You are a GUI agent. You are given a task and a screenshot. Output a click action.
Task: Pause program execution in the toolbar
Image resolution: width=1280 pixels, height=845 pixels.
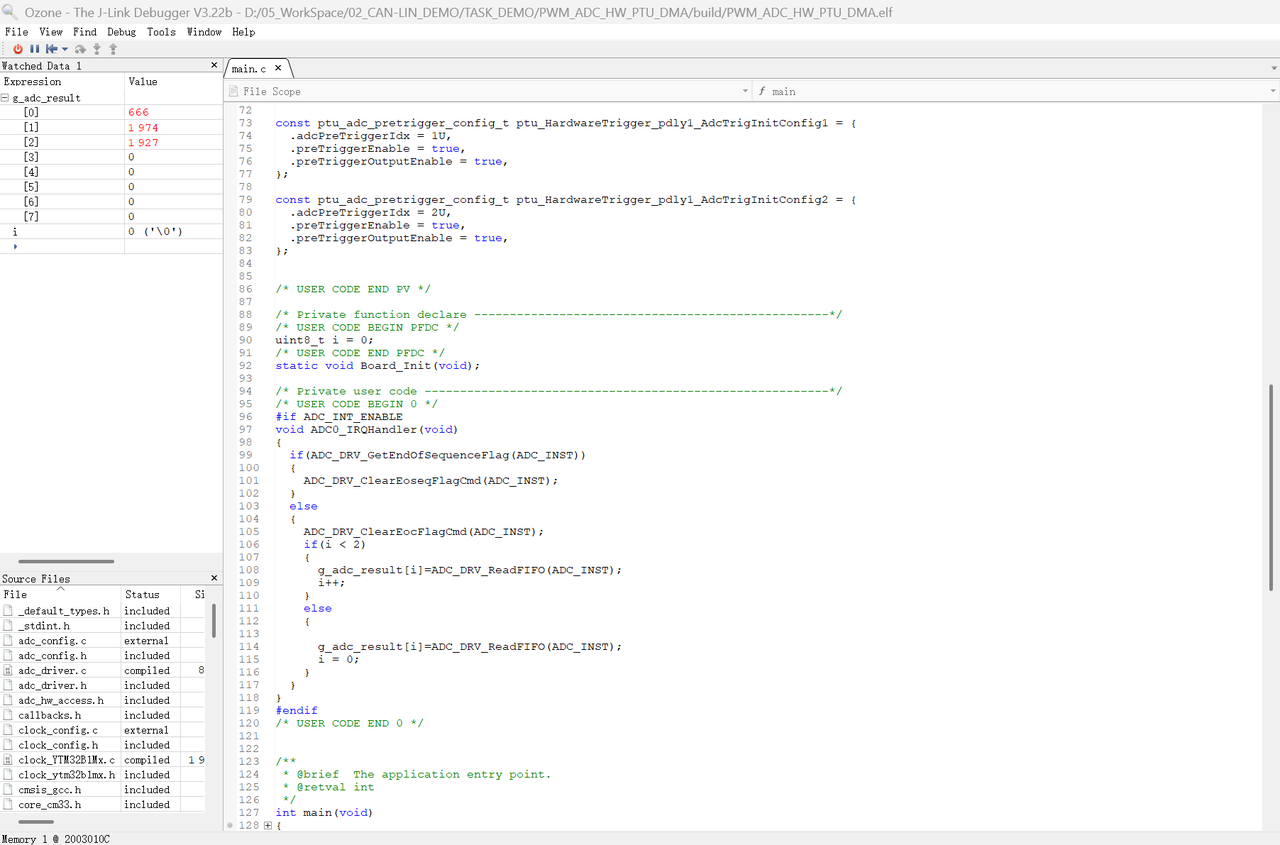[x=35, y=49]
